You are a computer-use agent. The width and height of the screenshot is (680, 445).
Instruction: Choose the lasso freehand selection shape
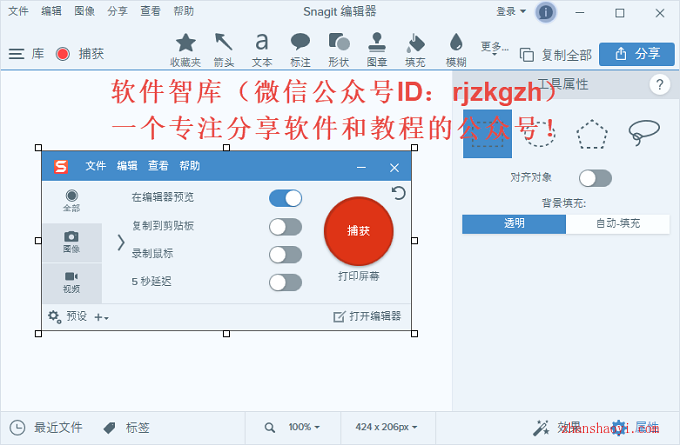644,132
